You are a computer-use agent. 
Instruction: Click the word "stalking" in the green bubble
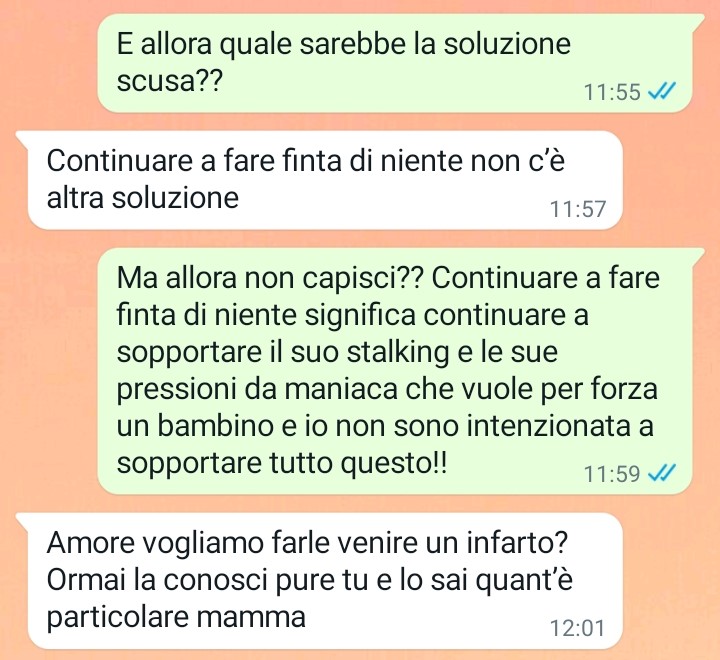(398, 352)
